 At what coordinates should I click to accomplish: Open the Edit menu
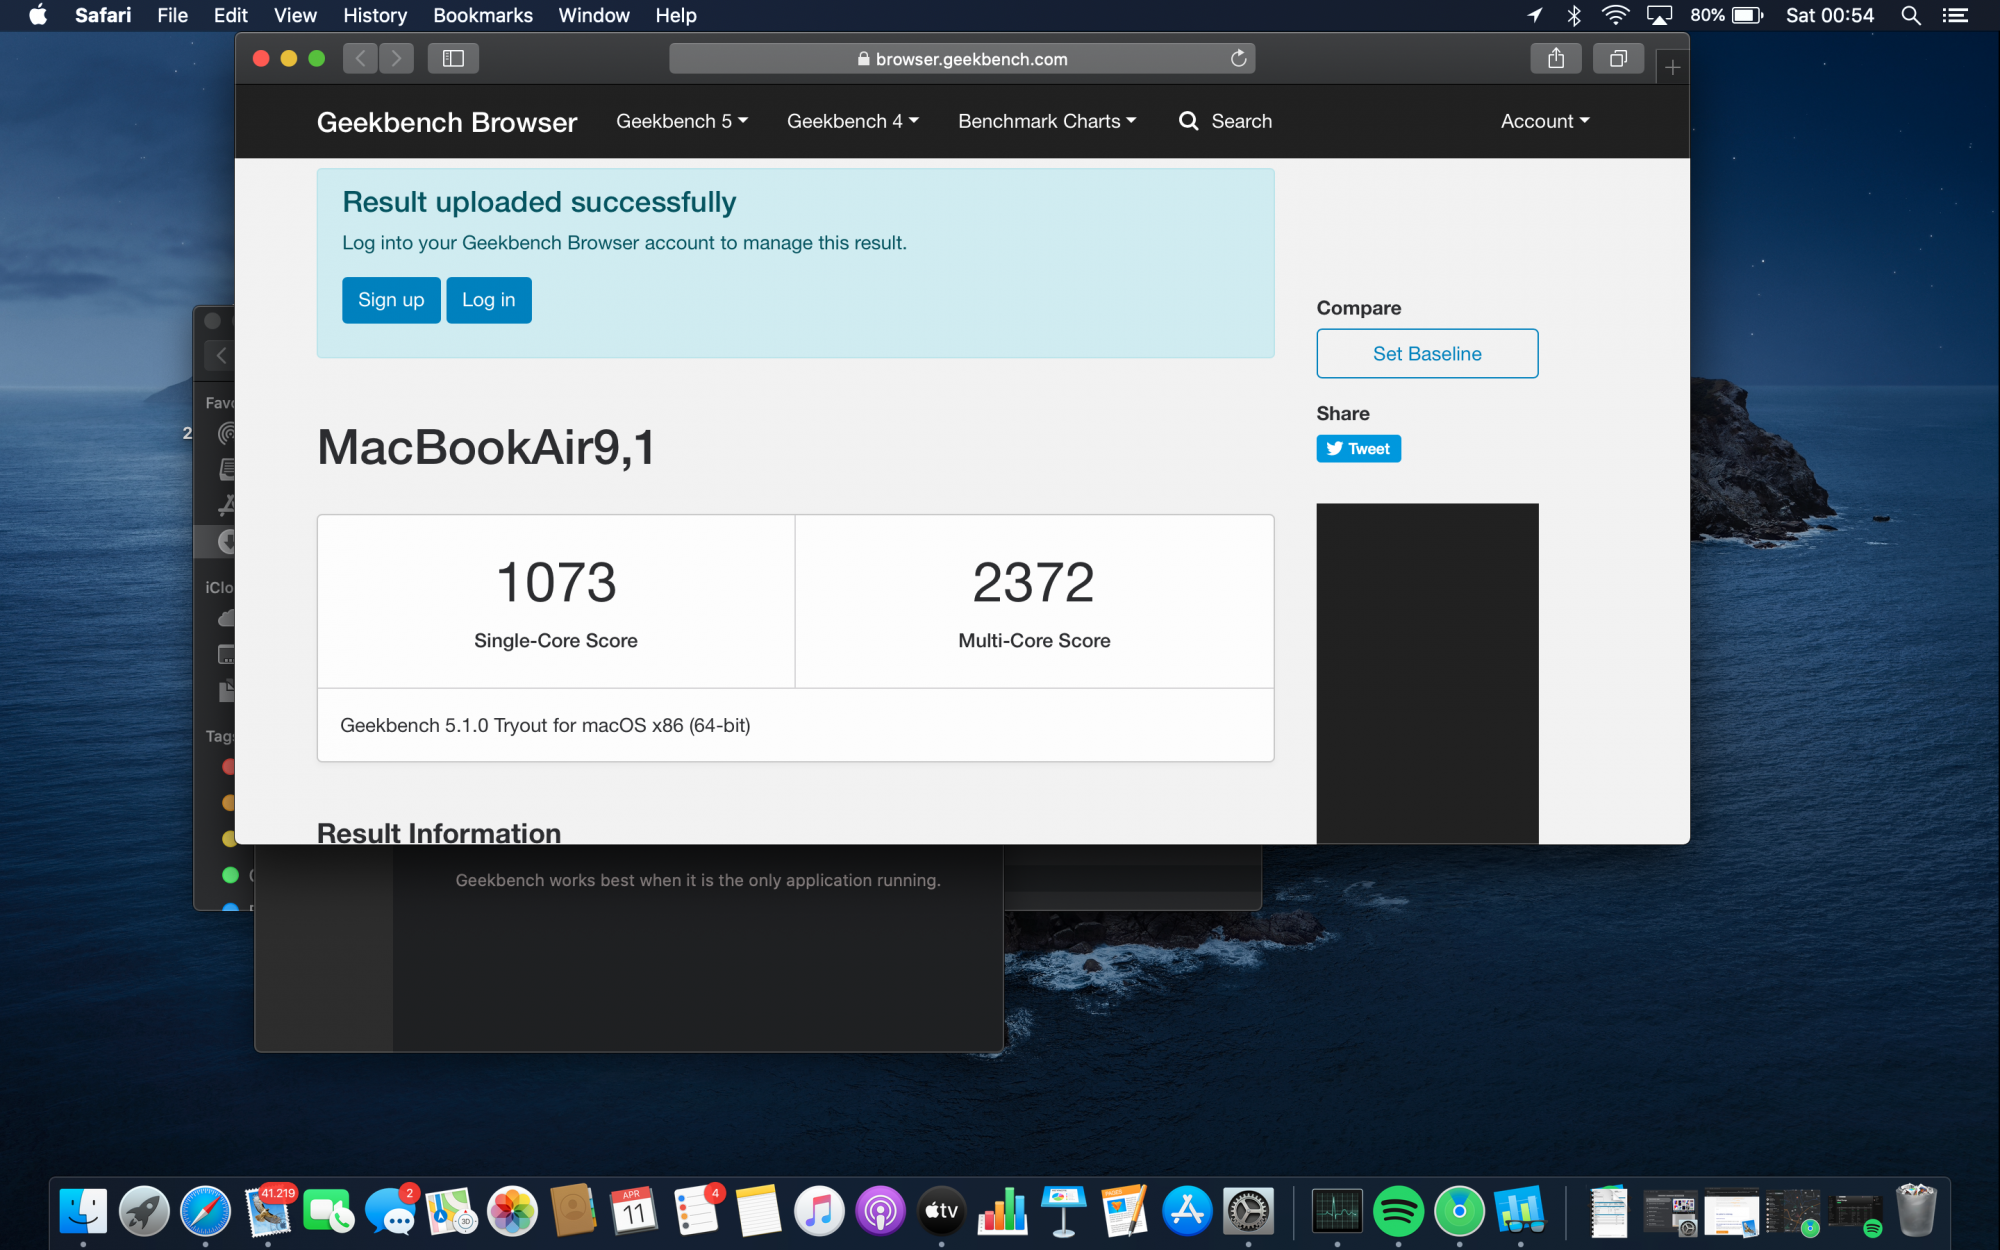[230, 15]
